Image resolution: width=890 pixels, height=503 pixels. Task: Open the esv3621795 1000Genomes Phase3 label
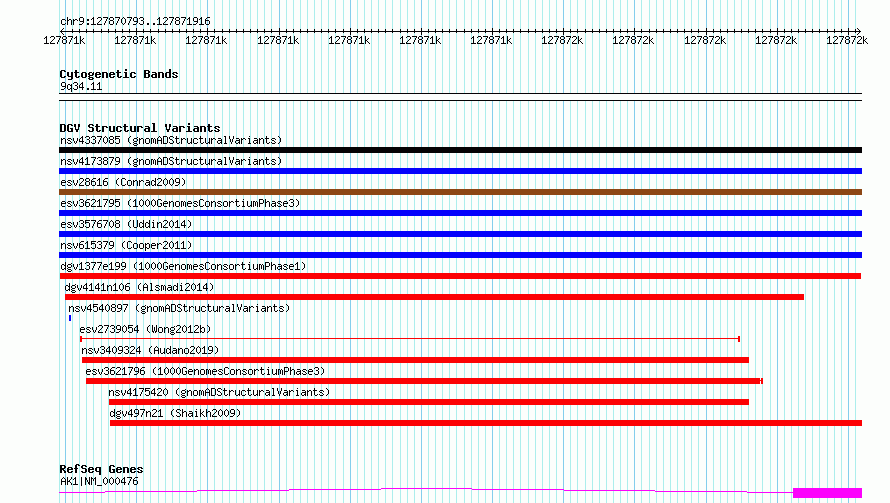coord(180,203)
